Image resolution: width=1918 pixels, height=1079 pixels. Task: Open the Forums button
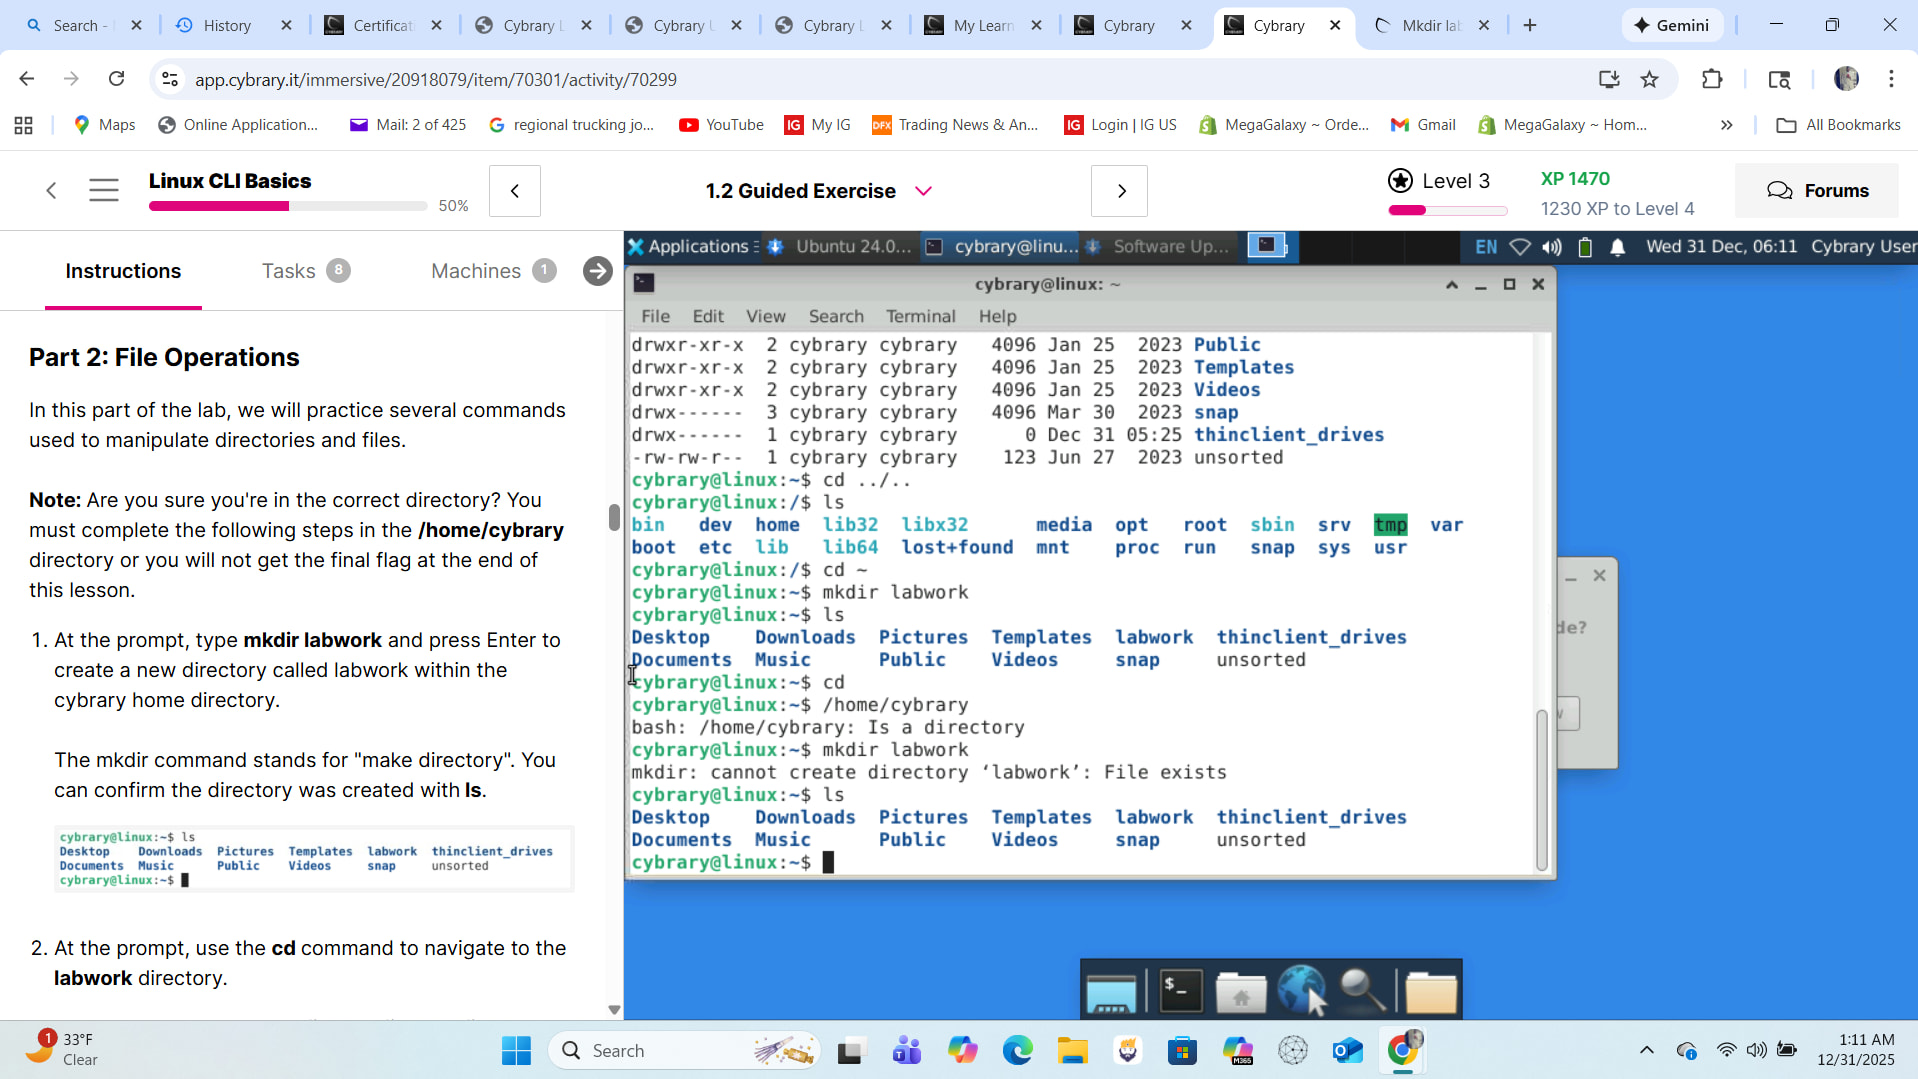coord(1817,191)
